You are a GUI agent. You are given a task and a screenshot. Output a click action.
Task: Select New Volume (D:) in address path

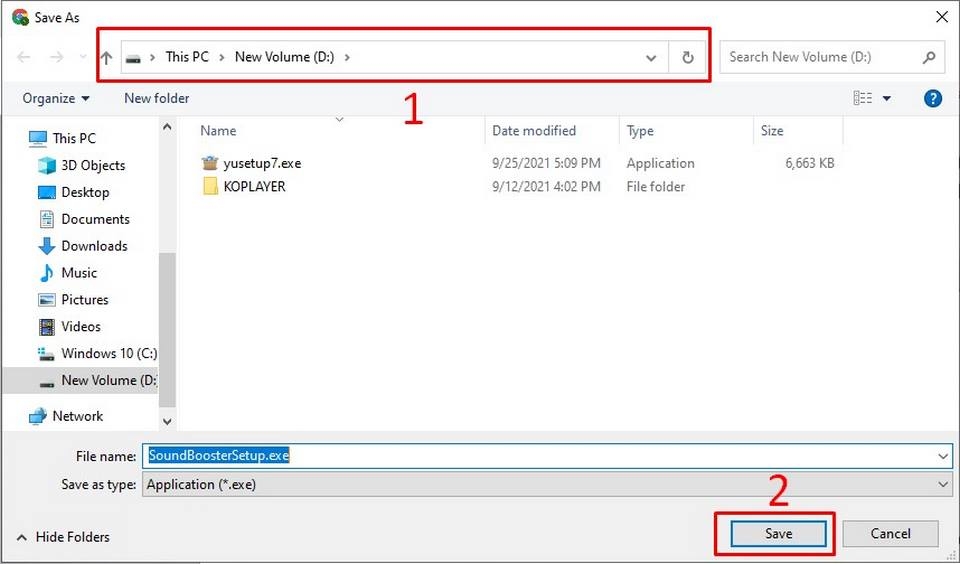coord(285,57)
